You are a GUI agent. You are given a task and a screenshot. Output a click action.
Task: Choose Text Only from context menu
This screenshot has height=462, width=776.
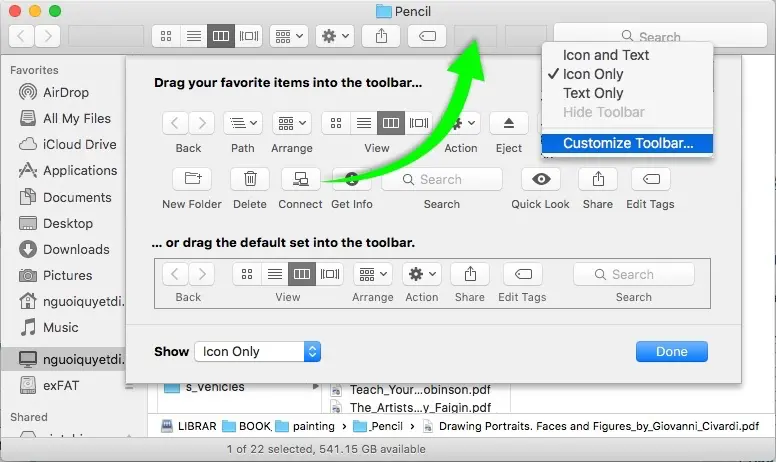[x=593, y=93]
